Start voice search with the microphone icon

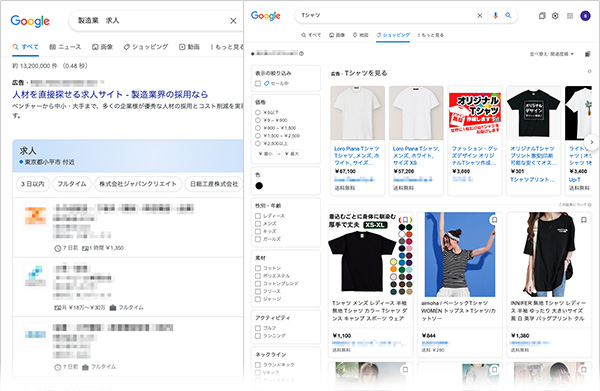tap(496, 15)
